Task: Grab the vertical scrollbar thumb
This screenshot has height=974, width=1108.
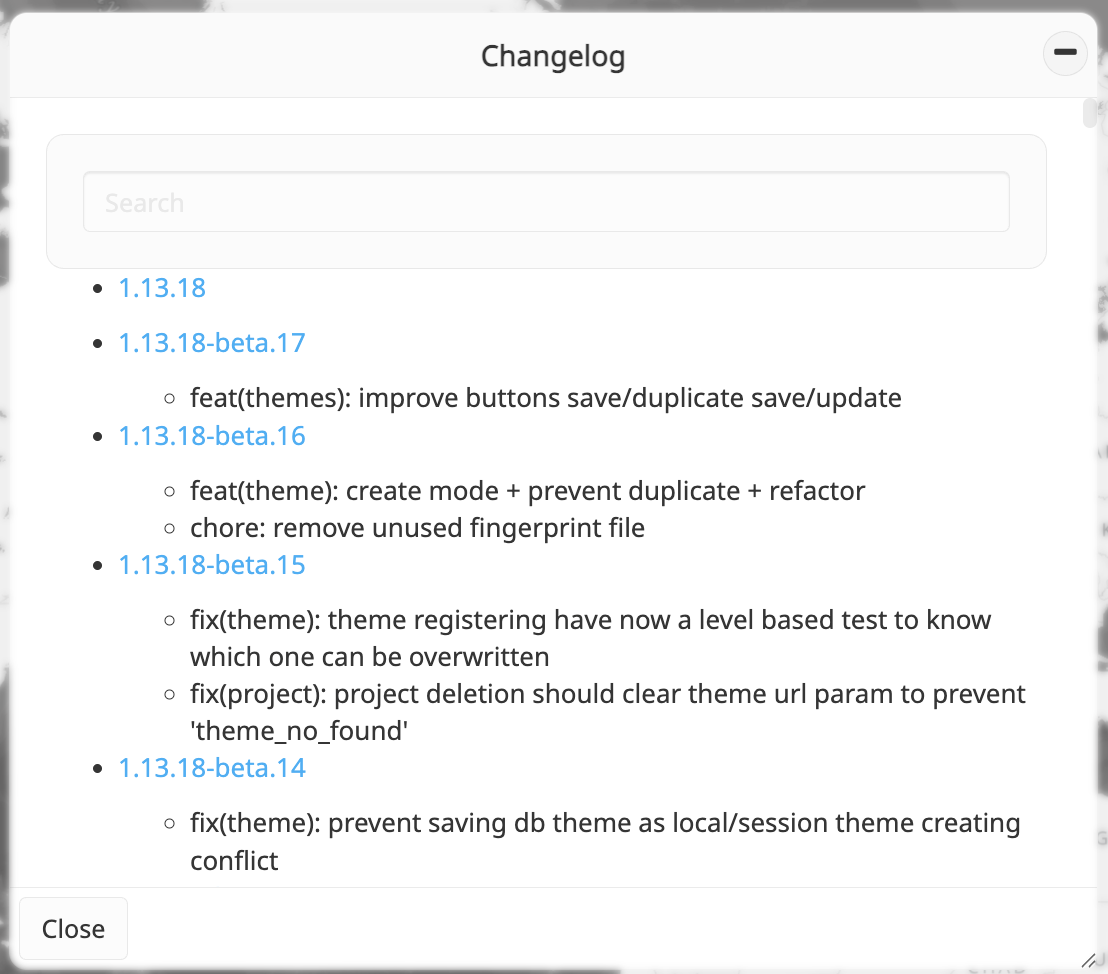Action: coord(1089,113)
